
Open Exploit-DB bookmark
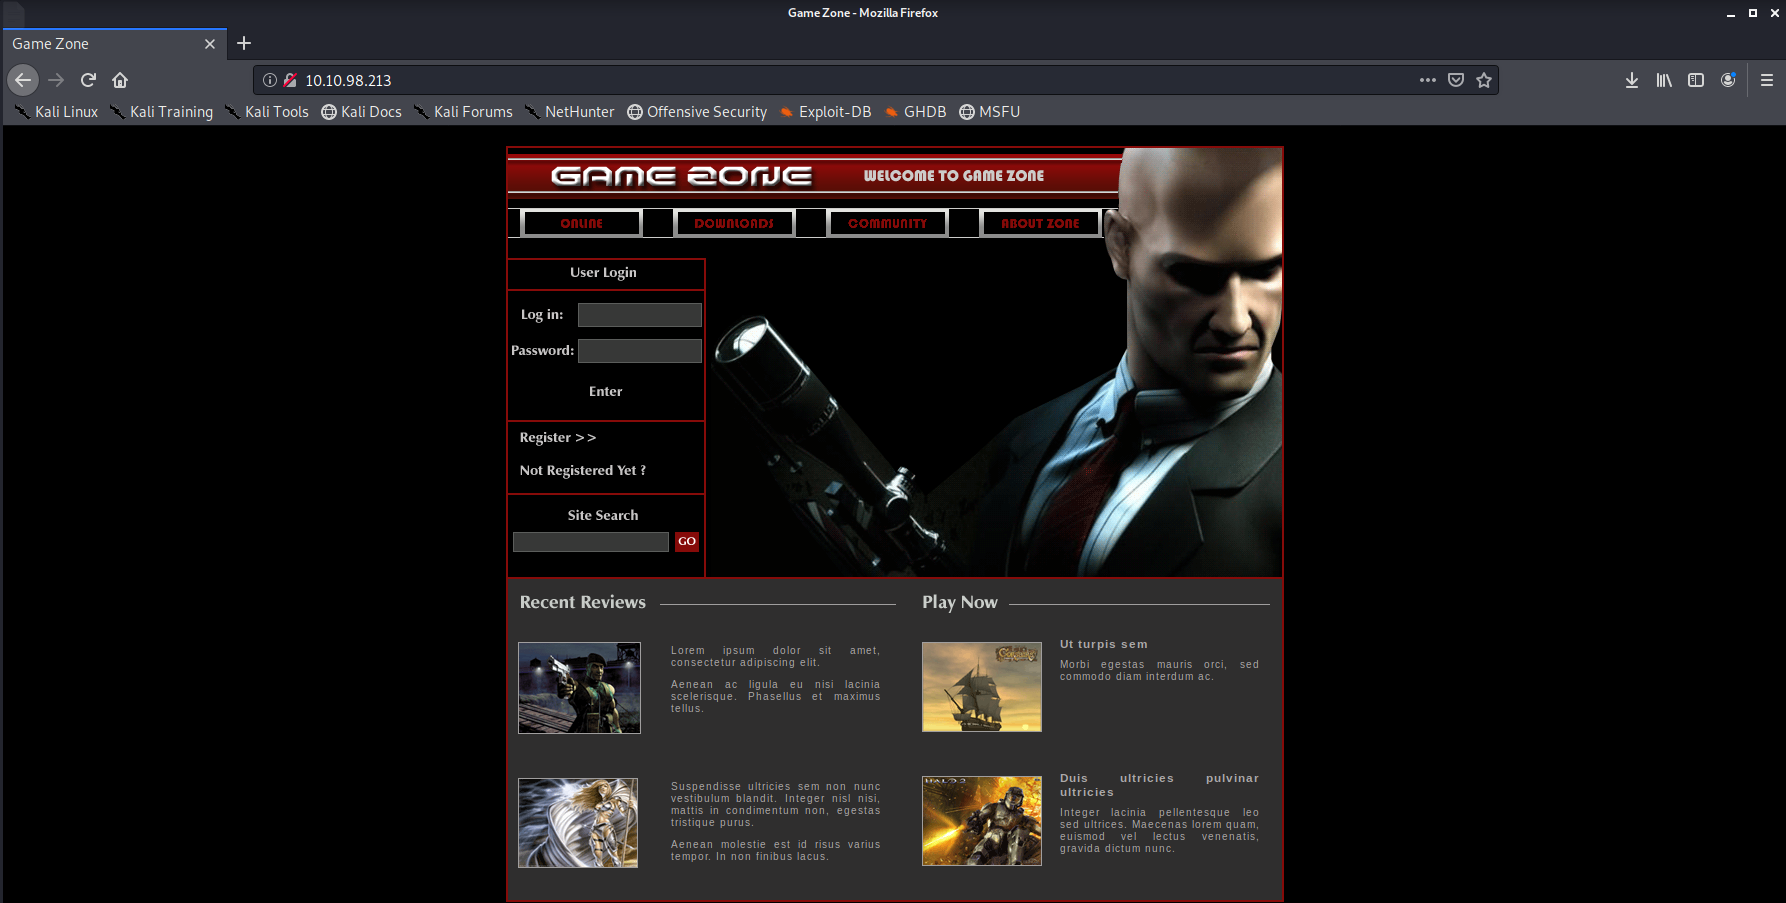tap(825, 112)
